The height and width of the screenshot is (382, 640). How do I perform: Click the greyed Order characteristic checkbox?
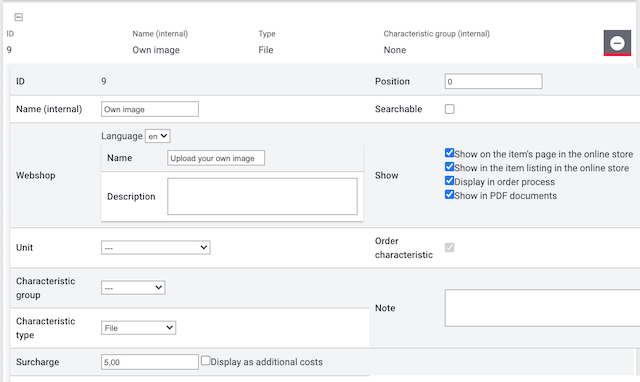(x=449, y=248)
